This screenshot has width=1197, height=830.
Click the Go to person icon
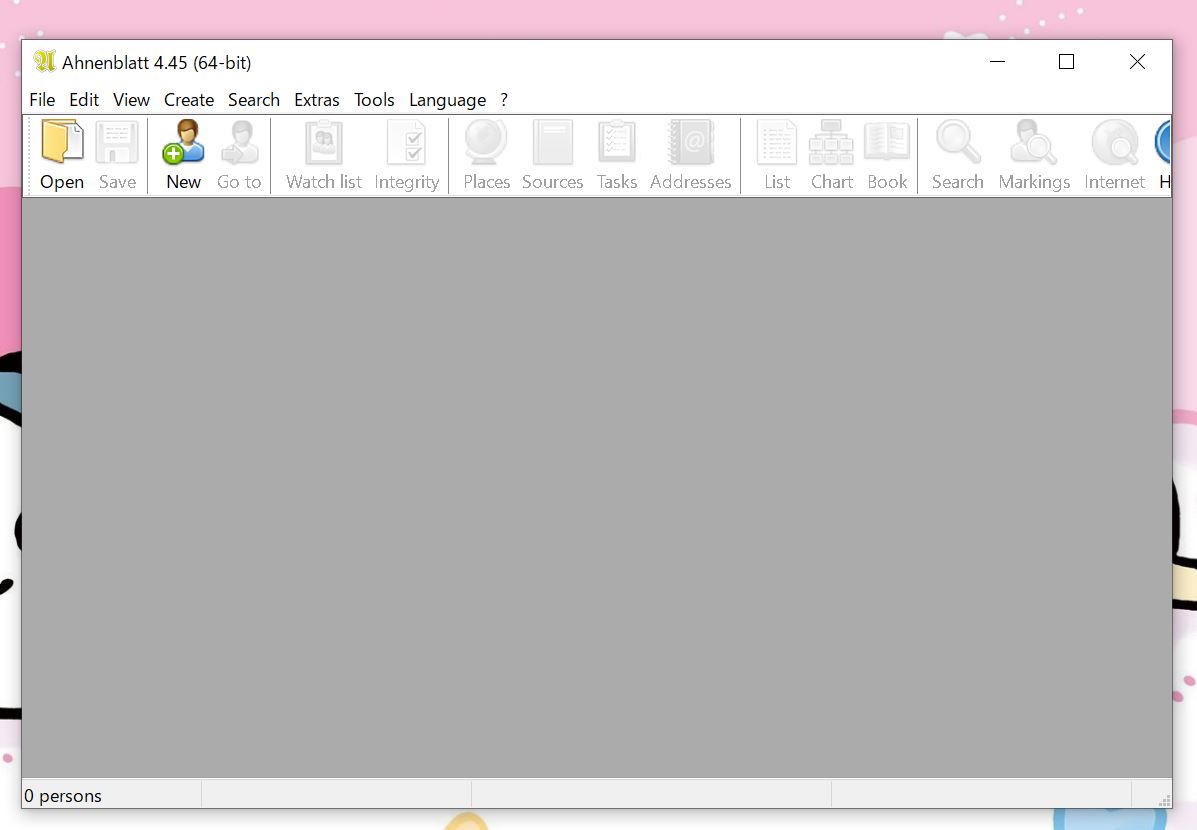click(240, 142)
